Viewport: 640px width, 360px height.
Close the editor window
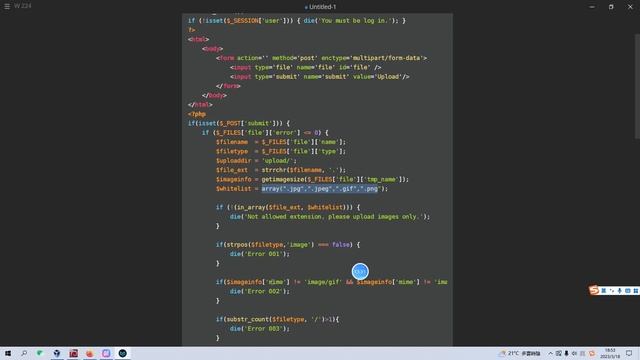tap(630, 7)
